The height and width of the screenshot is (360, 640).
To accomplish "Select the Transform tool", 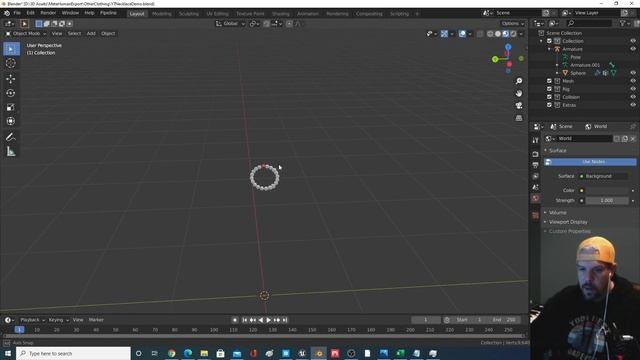I will [11, 121].
